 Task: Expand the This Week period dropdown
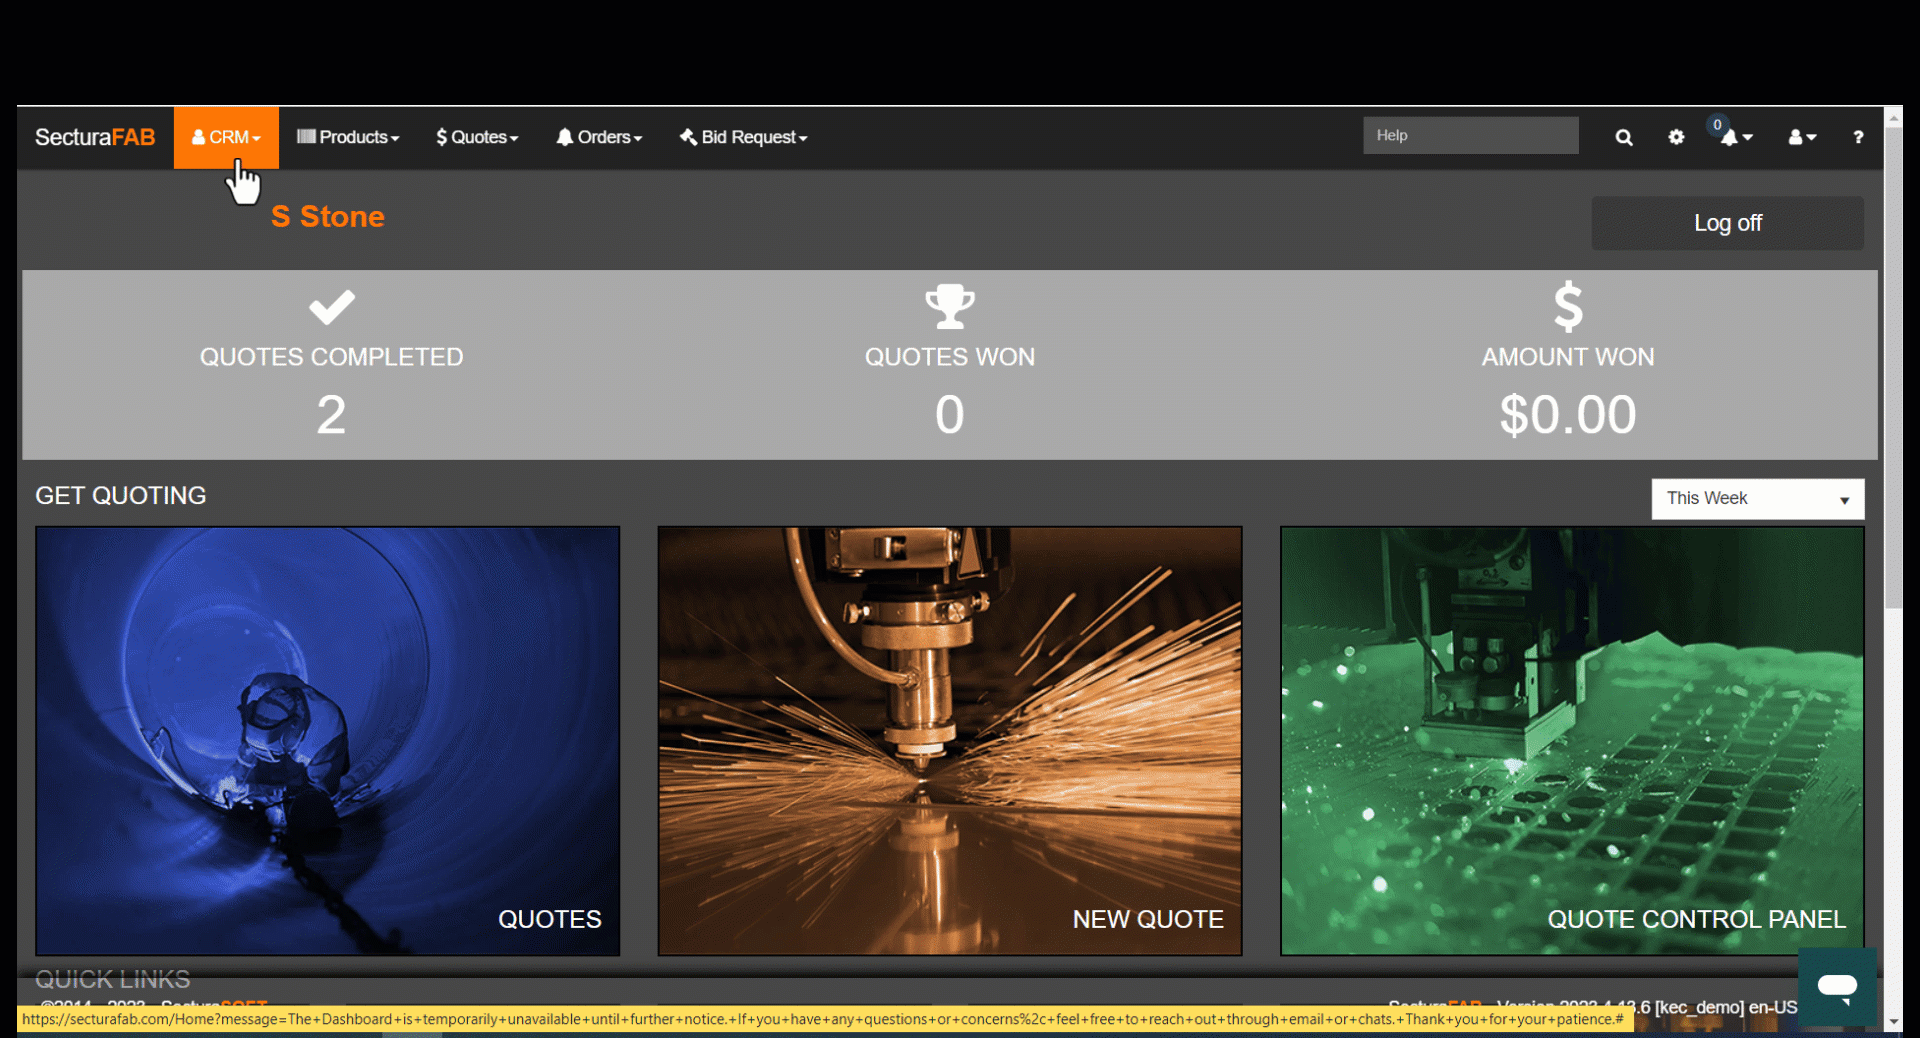pyautogui.click(x=1757, y=499)
